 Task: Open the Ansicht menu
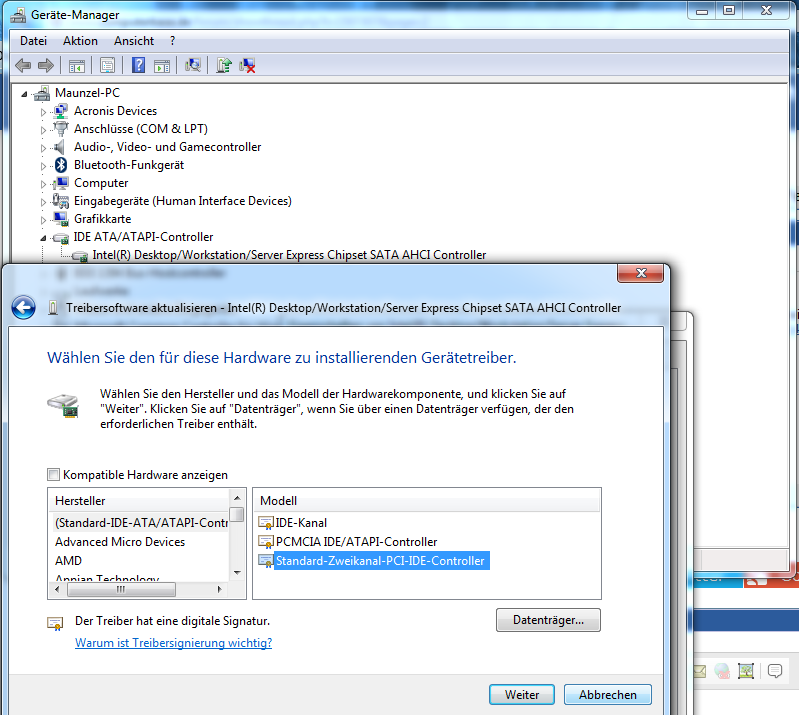pyautogui.click(x=134, y=41)
